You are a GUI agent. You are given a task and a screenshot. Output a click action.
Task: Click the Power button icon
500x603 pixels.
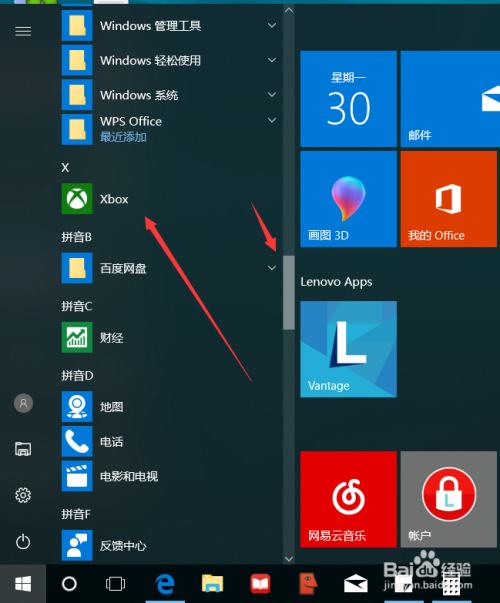(23, 541)
